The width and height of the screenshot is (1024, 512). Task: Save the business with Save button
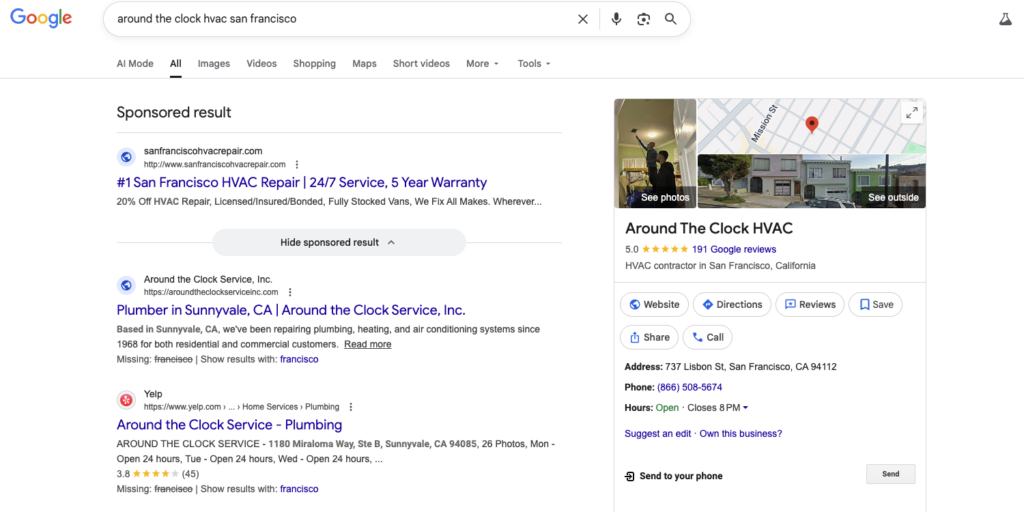(x=876, y=304)
